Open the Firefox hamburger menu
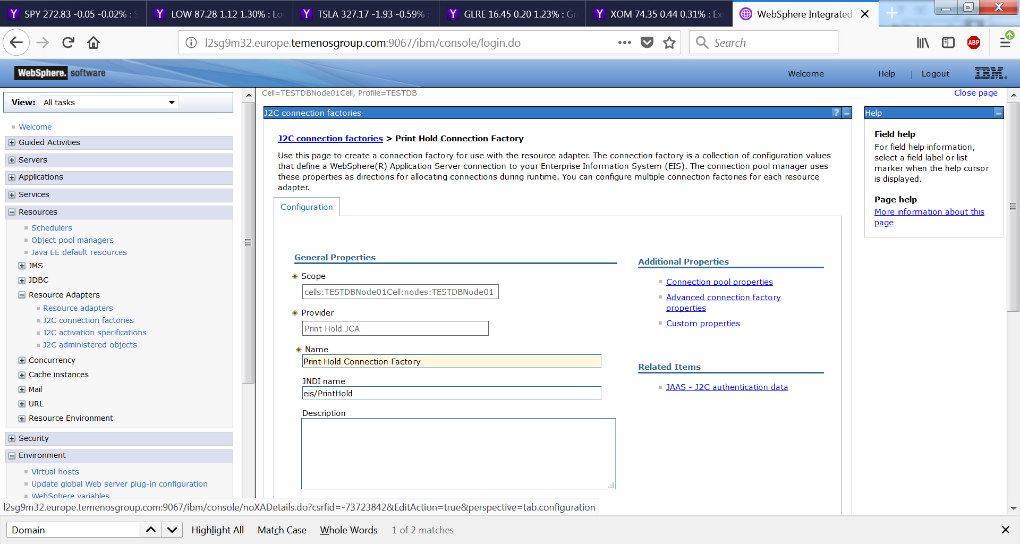The width and height of the screenshot is (1020, 544). 1004,43
